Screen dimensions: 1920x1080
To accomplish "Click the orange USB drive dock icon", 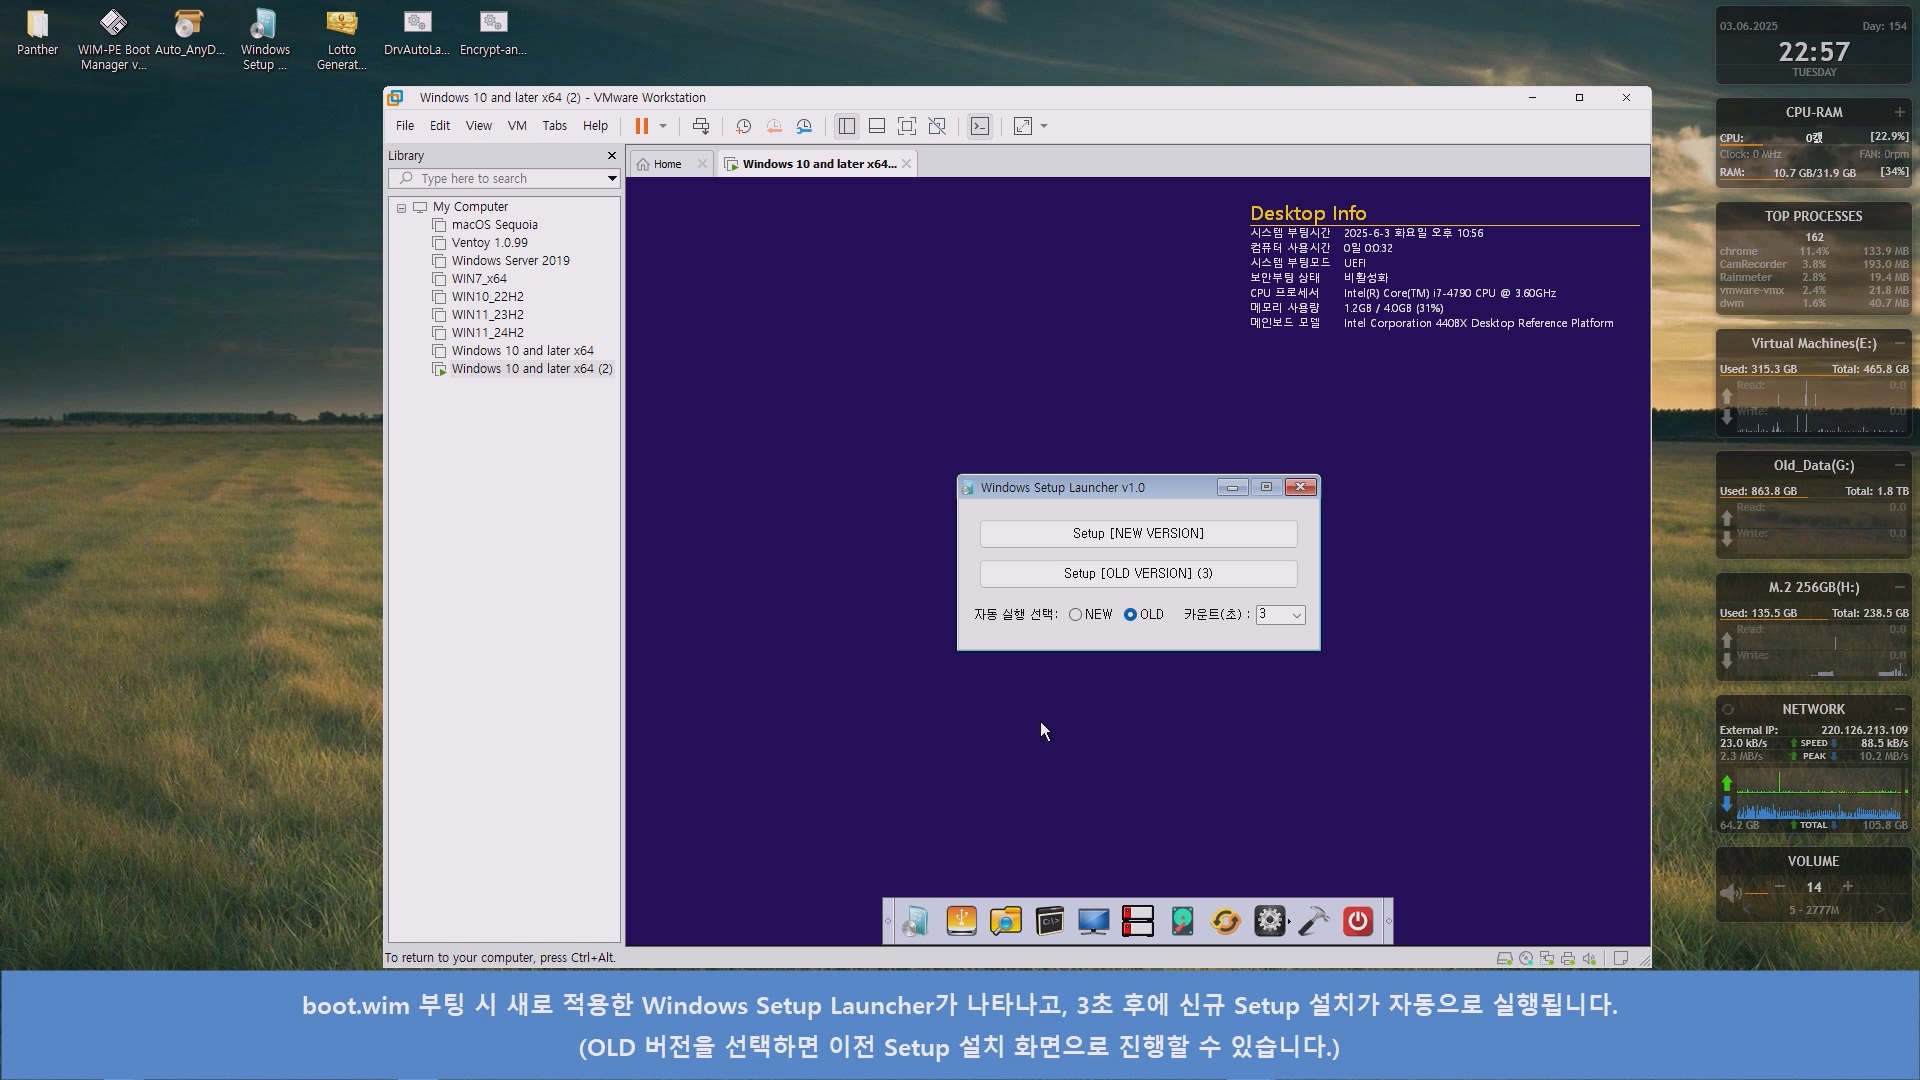I will [961, 921].
